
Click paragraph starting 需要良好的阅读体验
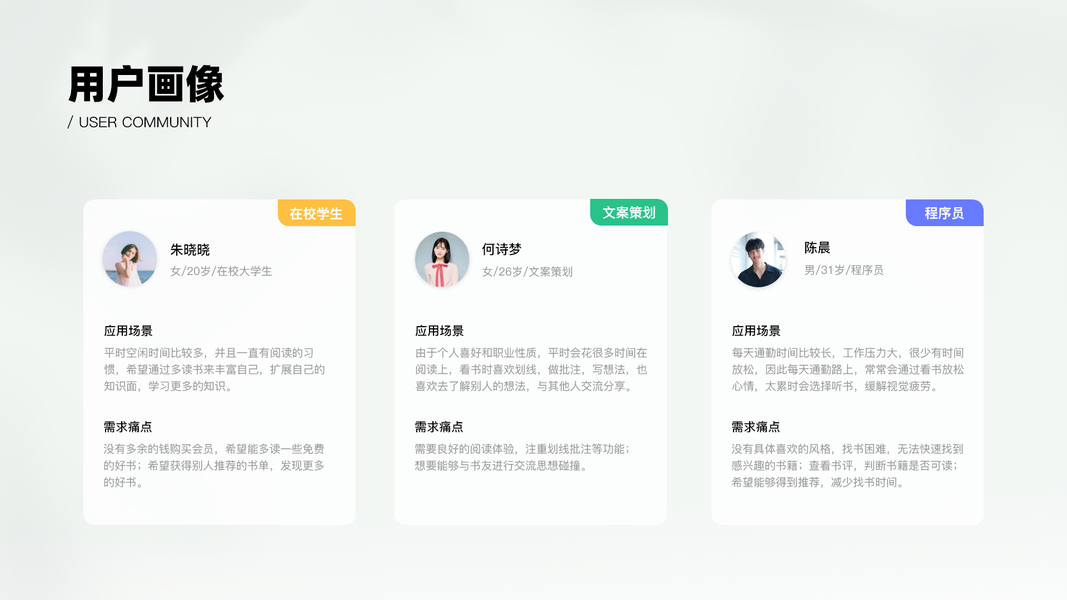pos(523,457)
